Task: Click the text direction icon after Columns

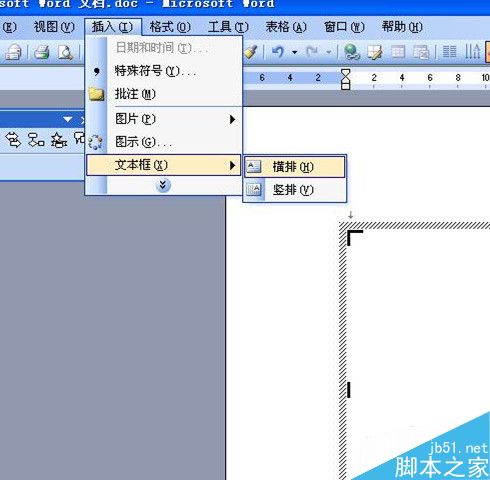Action: (x=473, y=52)
